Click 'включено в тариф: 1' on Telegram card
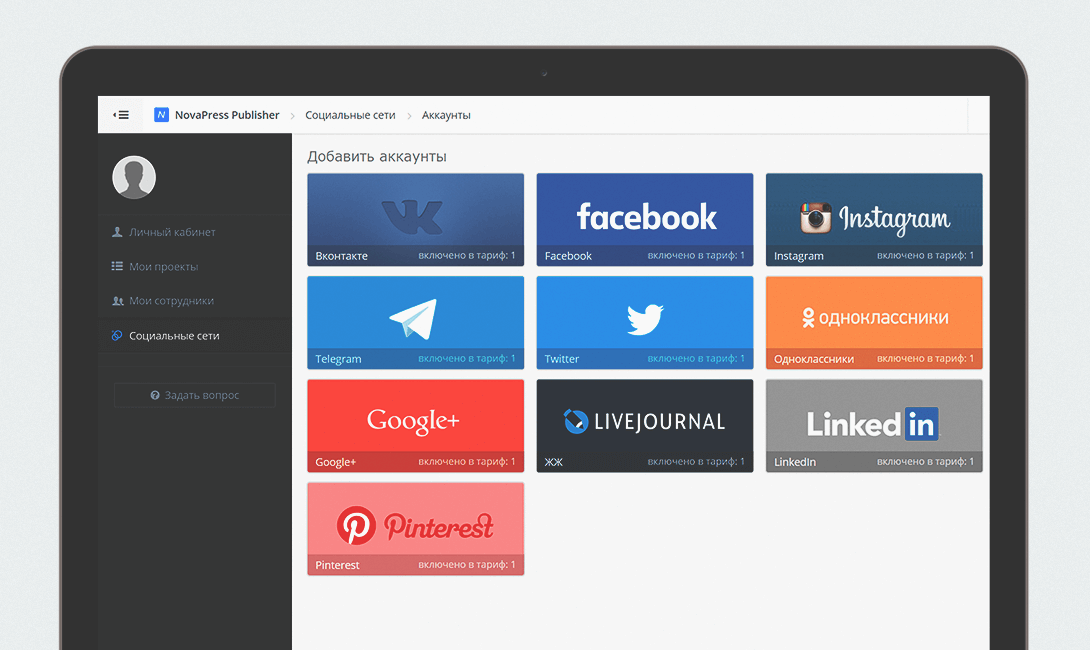This screenshot has height=650, width=1090. click(467, 359)
